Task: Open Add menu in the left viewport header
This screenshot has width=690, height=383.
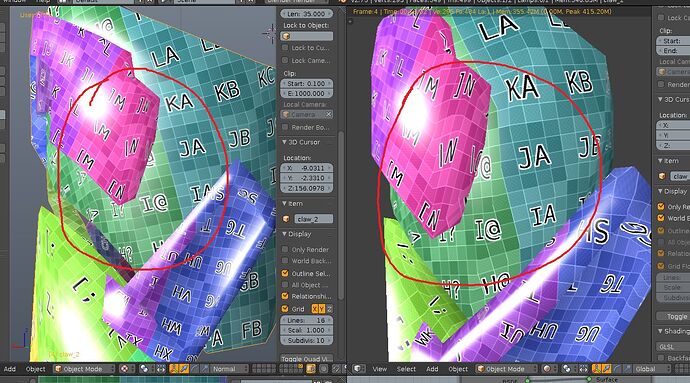Action: pyautogui.click(x=10, y=369)
